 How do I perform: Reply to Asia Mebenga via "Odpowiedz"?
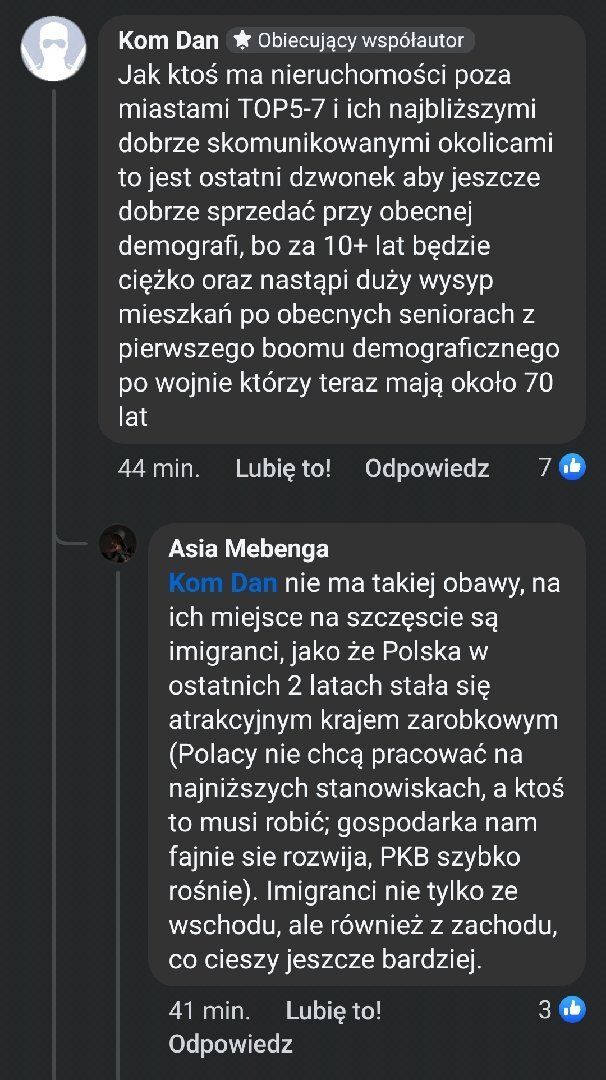point(230,1045)
